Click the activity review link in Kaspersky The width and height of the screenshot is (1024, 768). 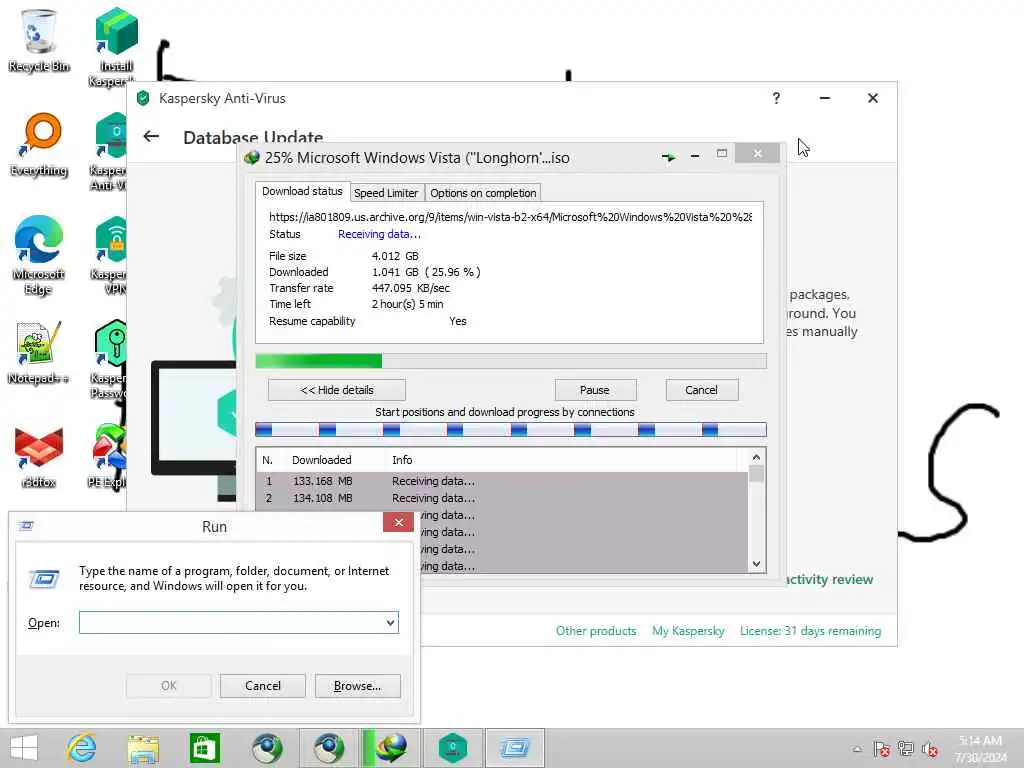click(829, 579)
